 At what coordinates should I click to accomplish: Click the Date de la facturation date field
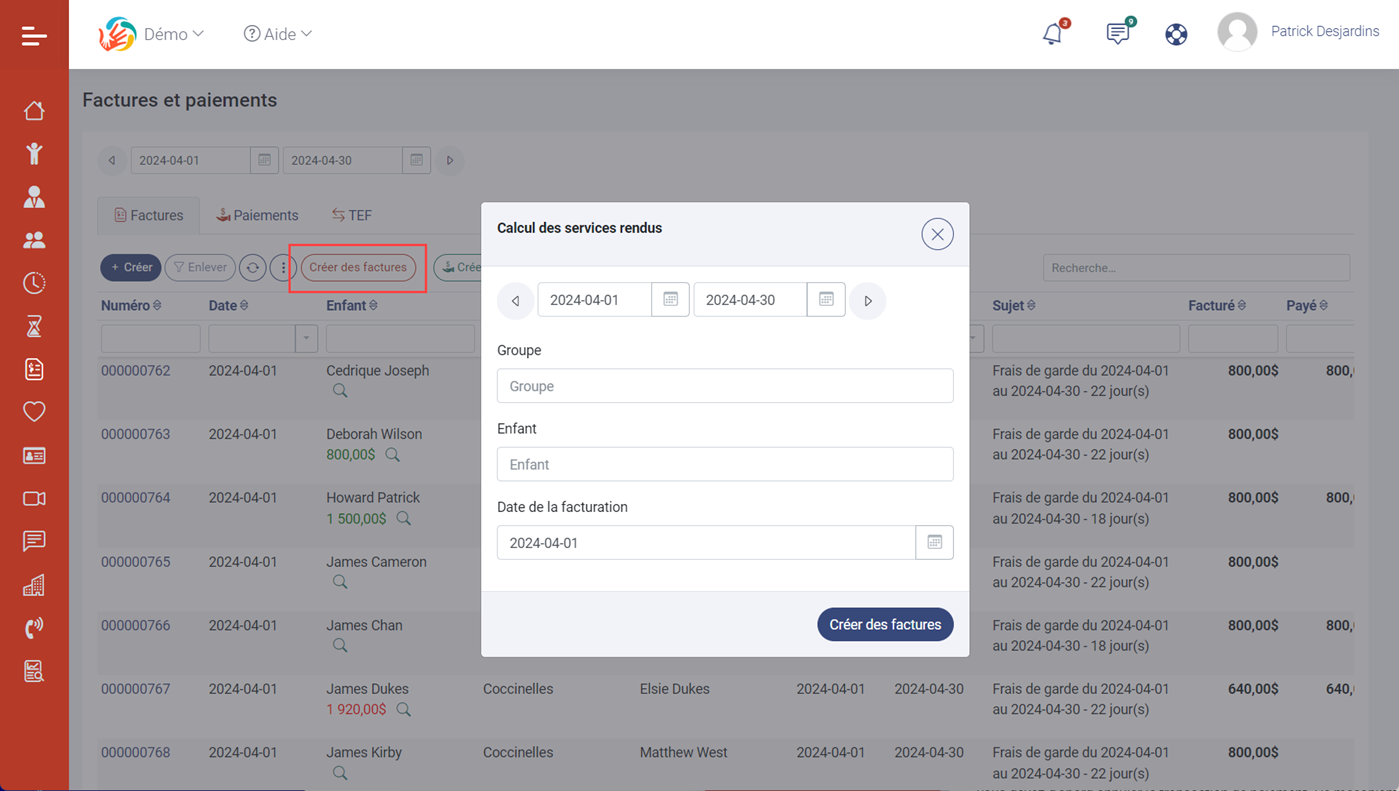point(706,542)
